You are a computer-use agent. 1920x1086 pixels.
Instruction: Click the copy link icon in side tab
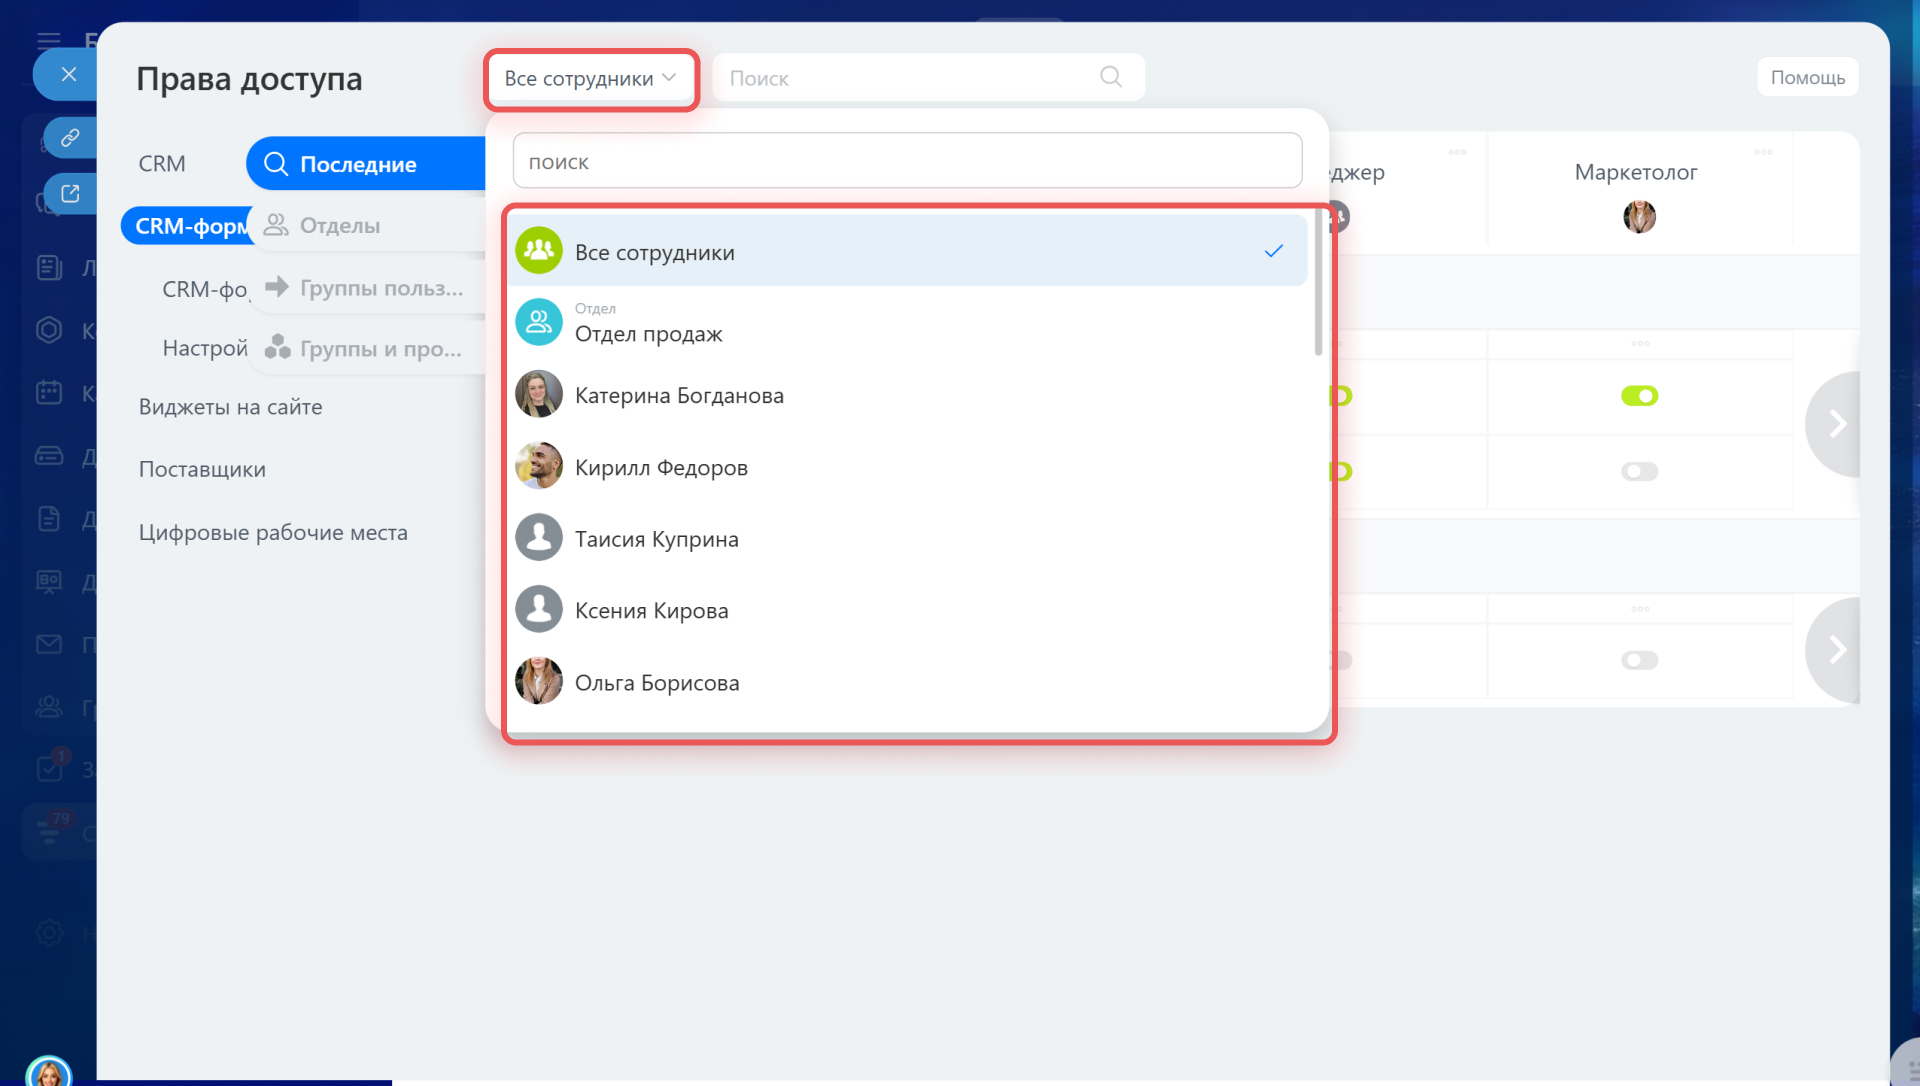click(x=70, y=137)
